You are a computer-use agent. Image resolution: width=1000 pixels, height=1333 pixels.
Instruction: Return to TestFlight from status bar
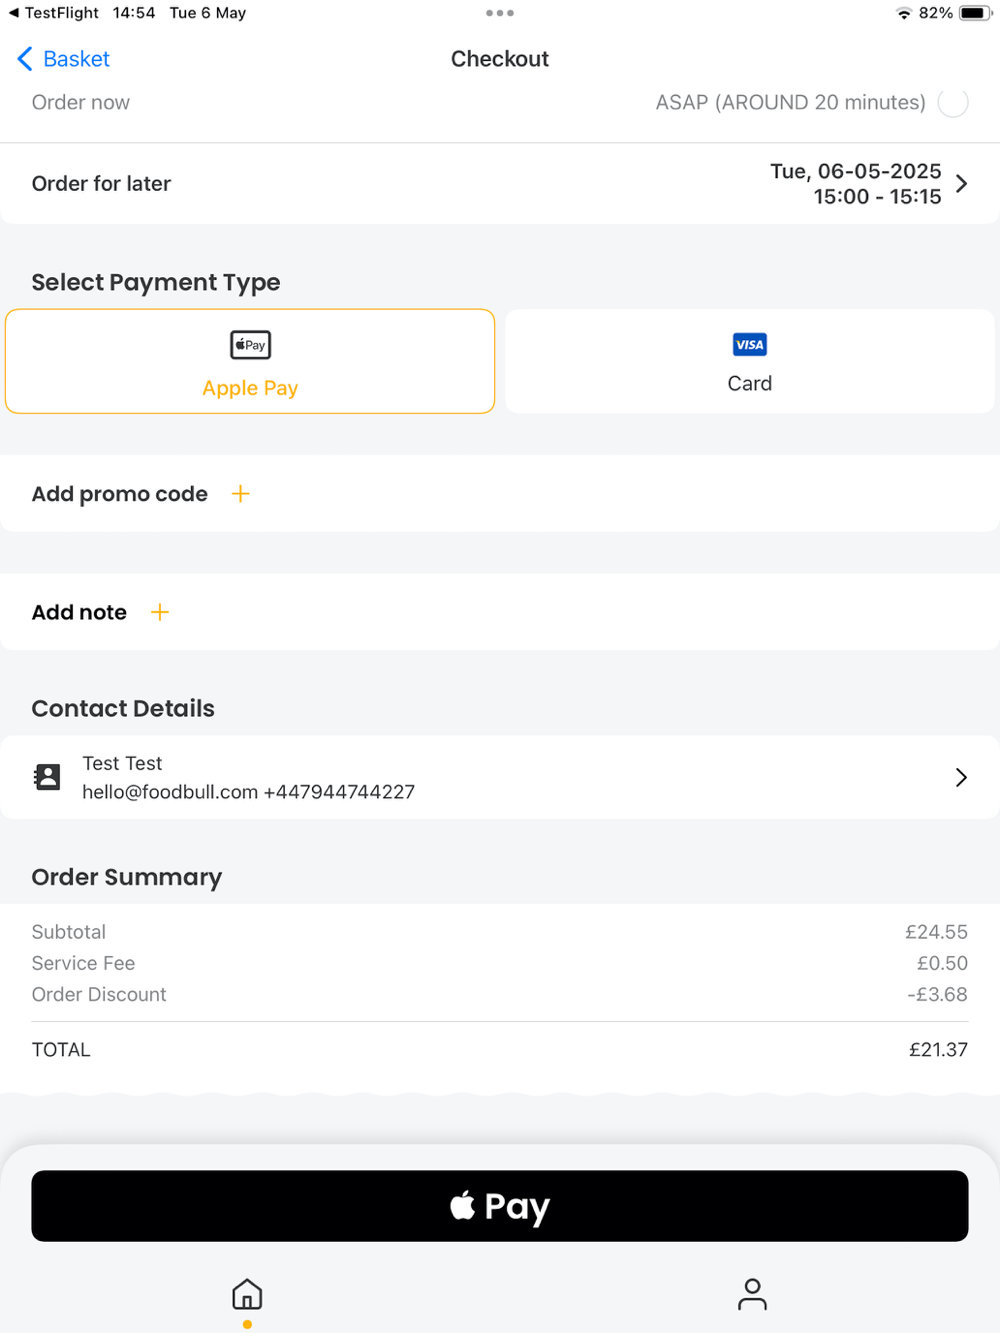[54, 13]
